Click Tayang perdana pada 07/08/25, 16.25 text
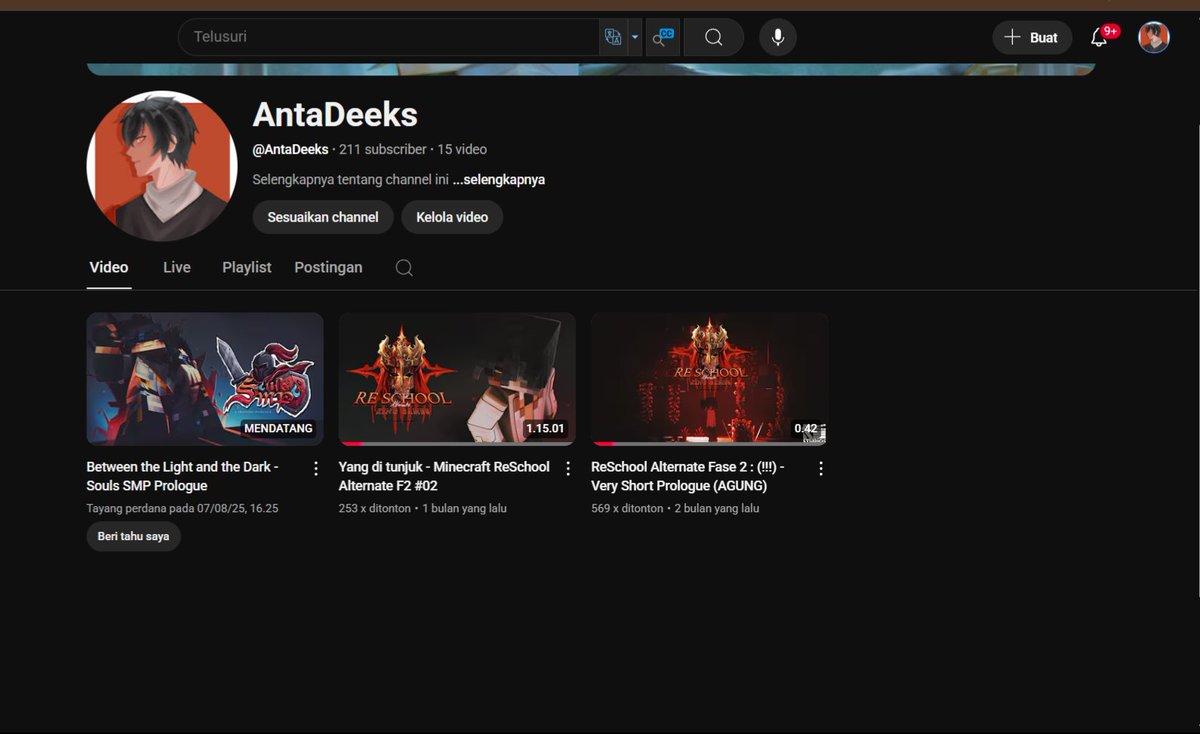The width and height of the screenshot is (1200, 734). [x=182, y=508]
